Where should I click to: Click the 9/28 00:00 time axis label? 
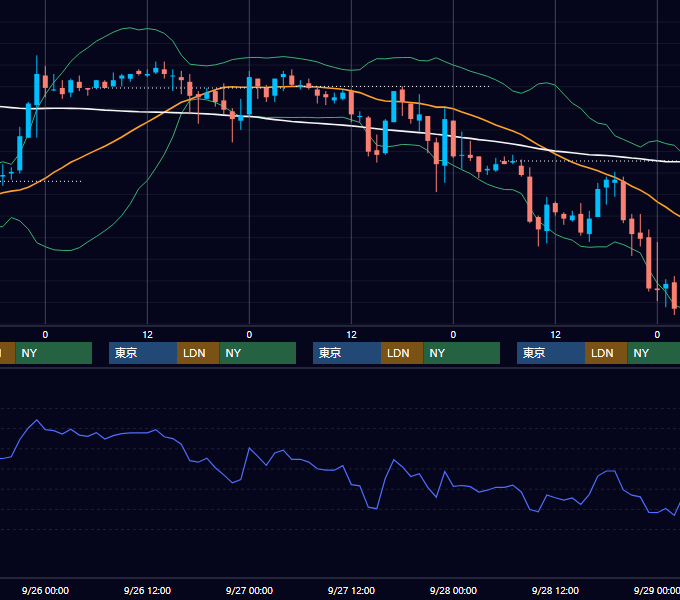pyautogui.click(x=453, y=590)
